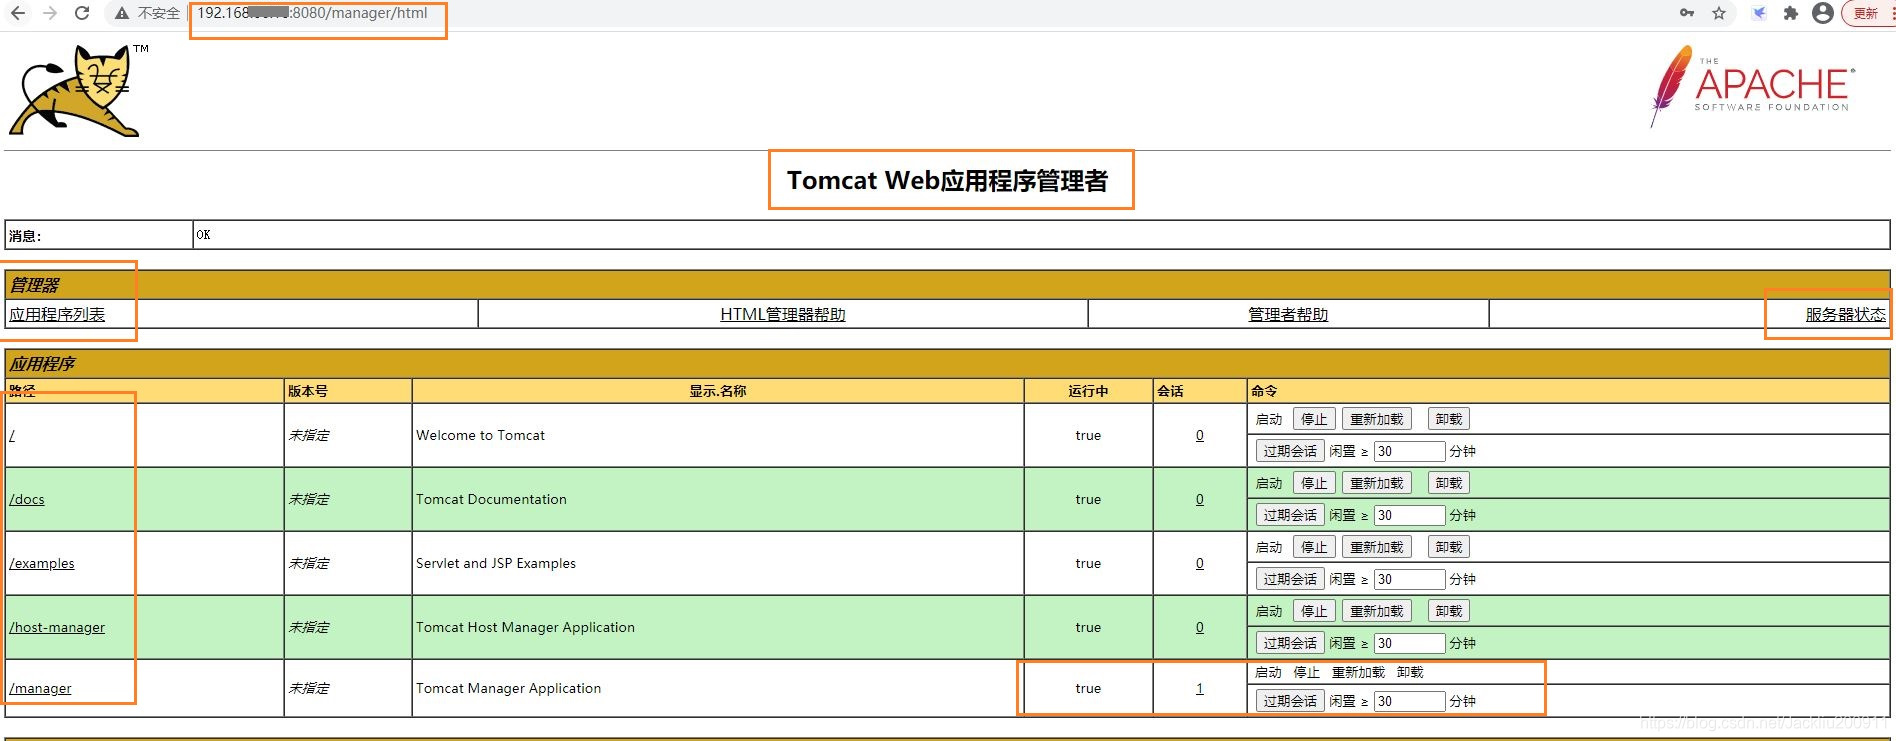Click the browser forward arrow
Viewport: 1896px width, 741px height.
coord(50,13)
